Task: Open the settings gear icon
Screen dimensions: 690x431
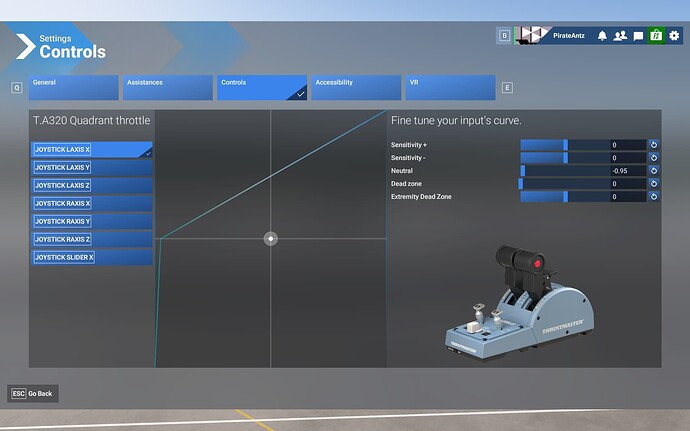Action: coord(674,36)
